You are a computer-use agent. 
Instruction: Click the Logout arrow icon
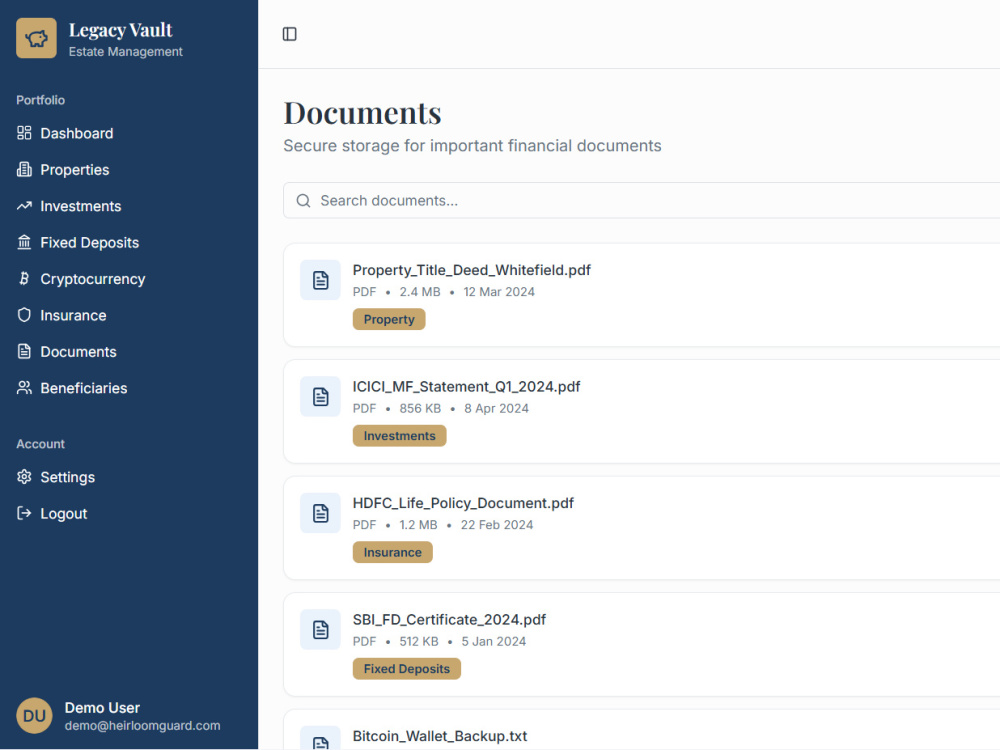tap(24, 513)
